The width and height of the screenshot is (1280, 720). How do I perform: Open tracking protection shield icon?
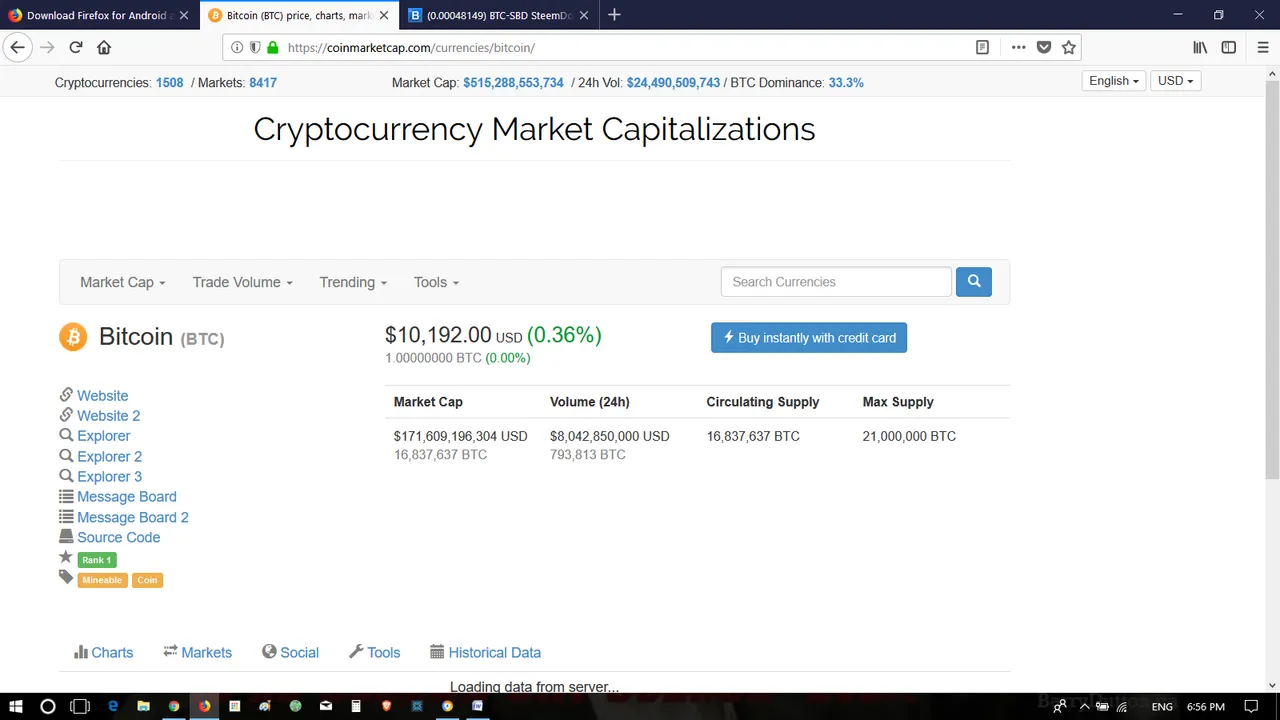pyautogui.click(x=255, y=47)
